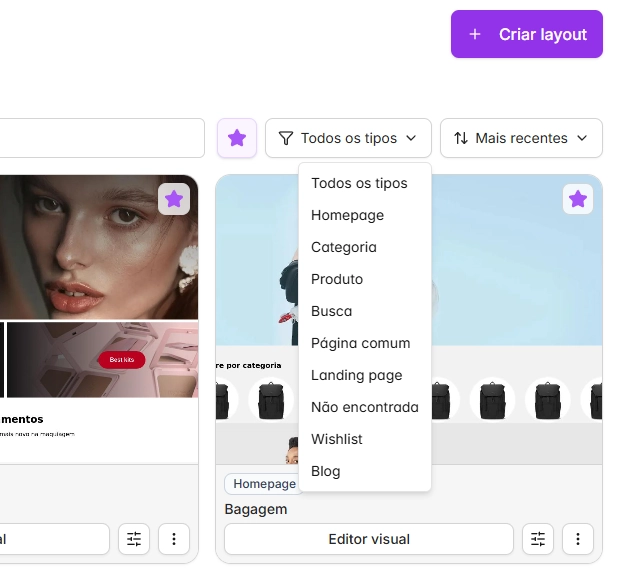Click the funnel filter icon
This screenshot has width=619, height=570.
click(286, 138)
